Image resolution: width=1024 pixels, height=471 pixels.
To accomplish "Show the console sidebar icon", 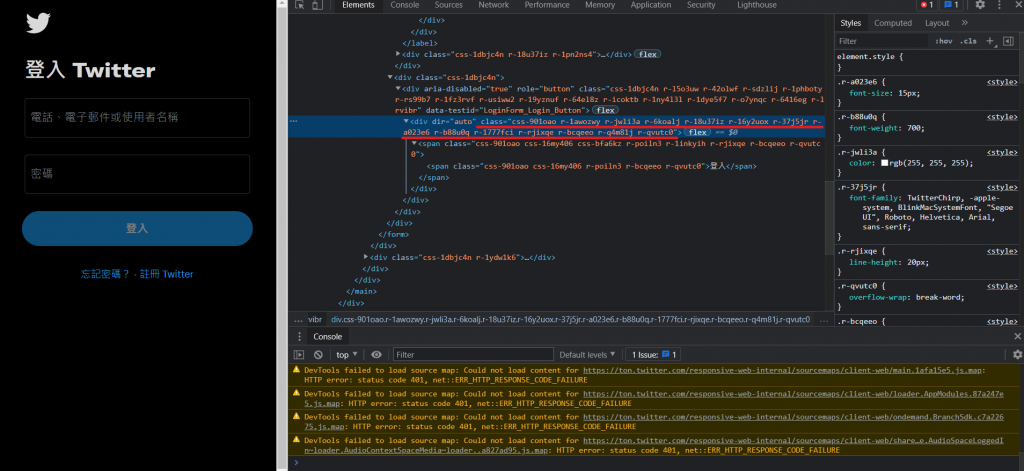I will pos(299,355).
